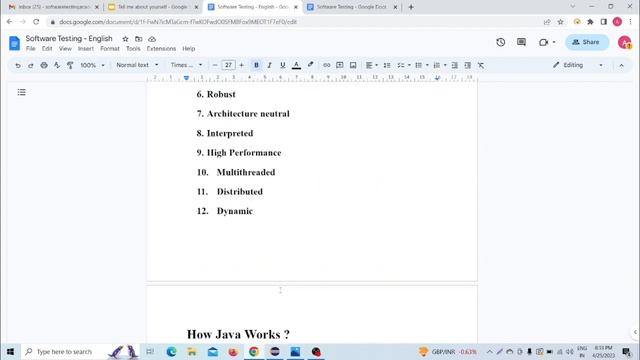Insert a link with the link icon

pos(327,65)
